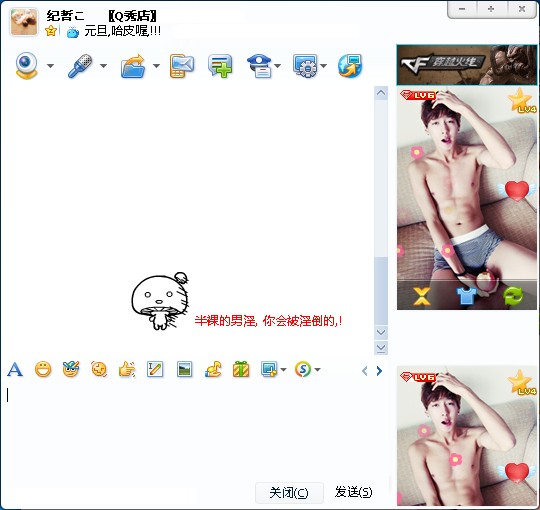Click winged red heart on lower QQ show
The height and width of the screenshot is (510, 540).
coord(517,472)
